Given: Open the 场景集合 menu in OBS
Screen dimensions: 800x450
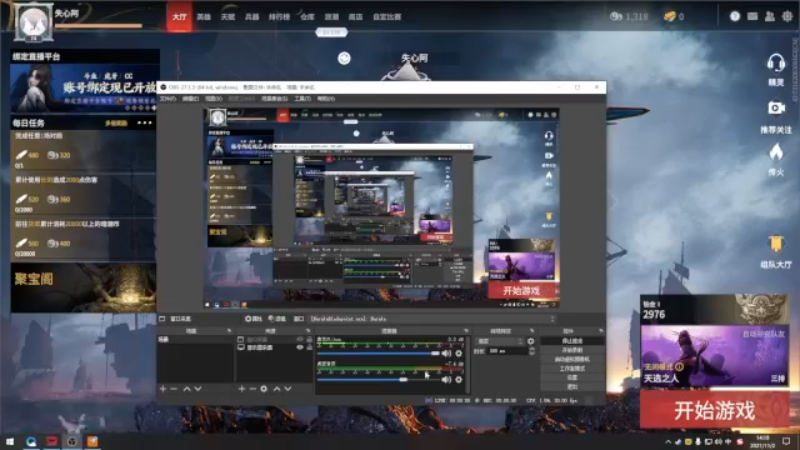Looking at the screenshot, I should tap(274, 98).
